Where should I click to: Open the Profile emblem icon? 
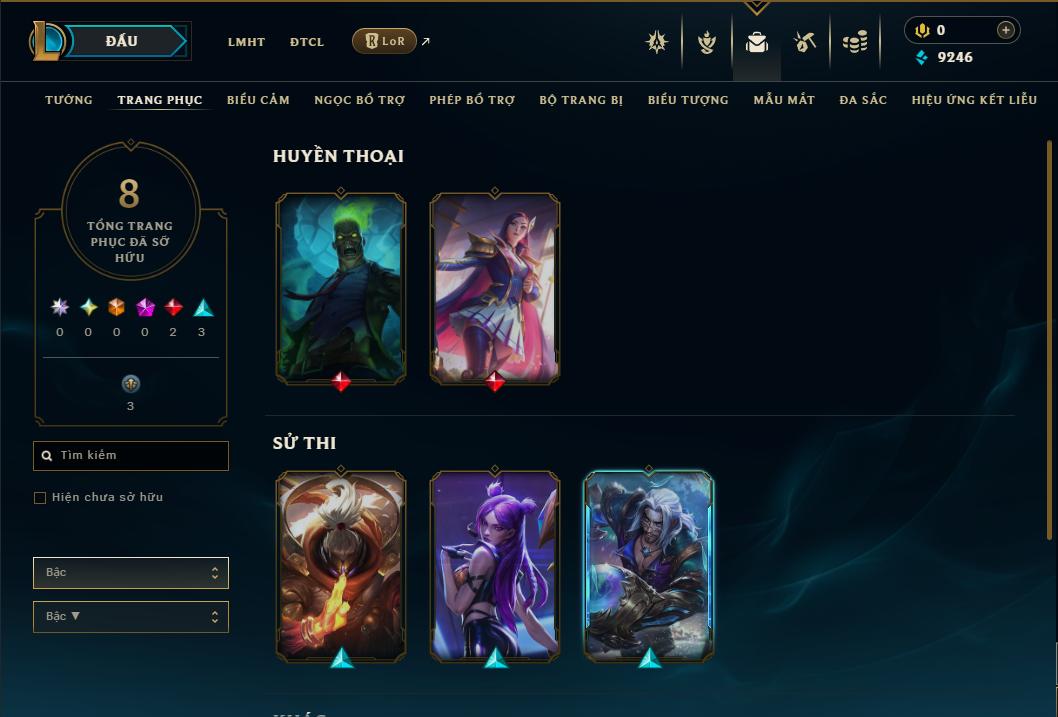tap(657, 42)
